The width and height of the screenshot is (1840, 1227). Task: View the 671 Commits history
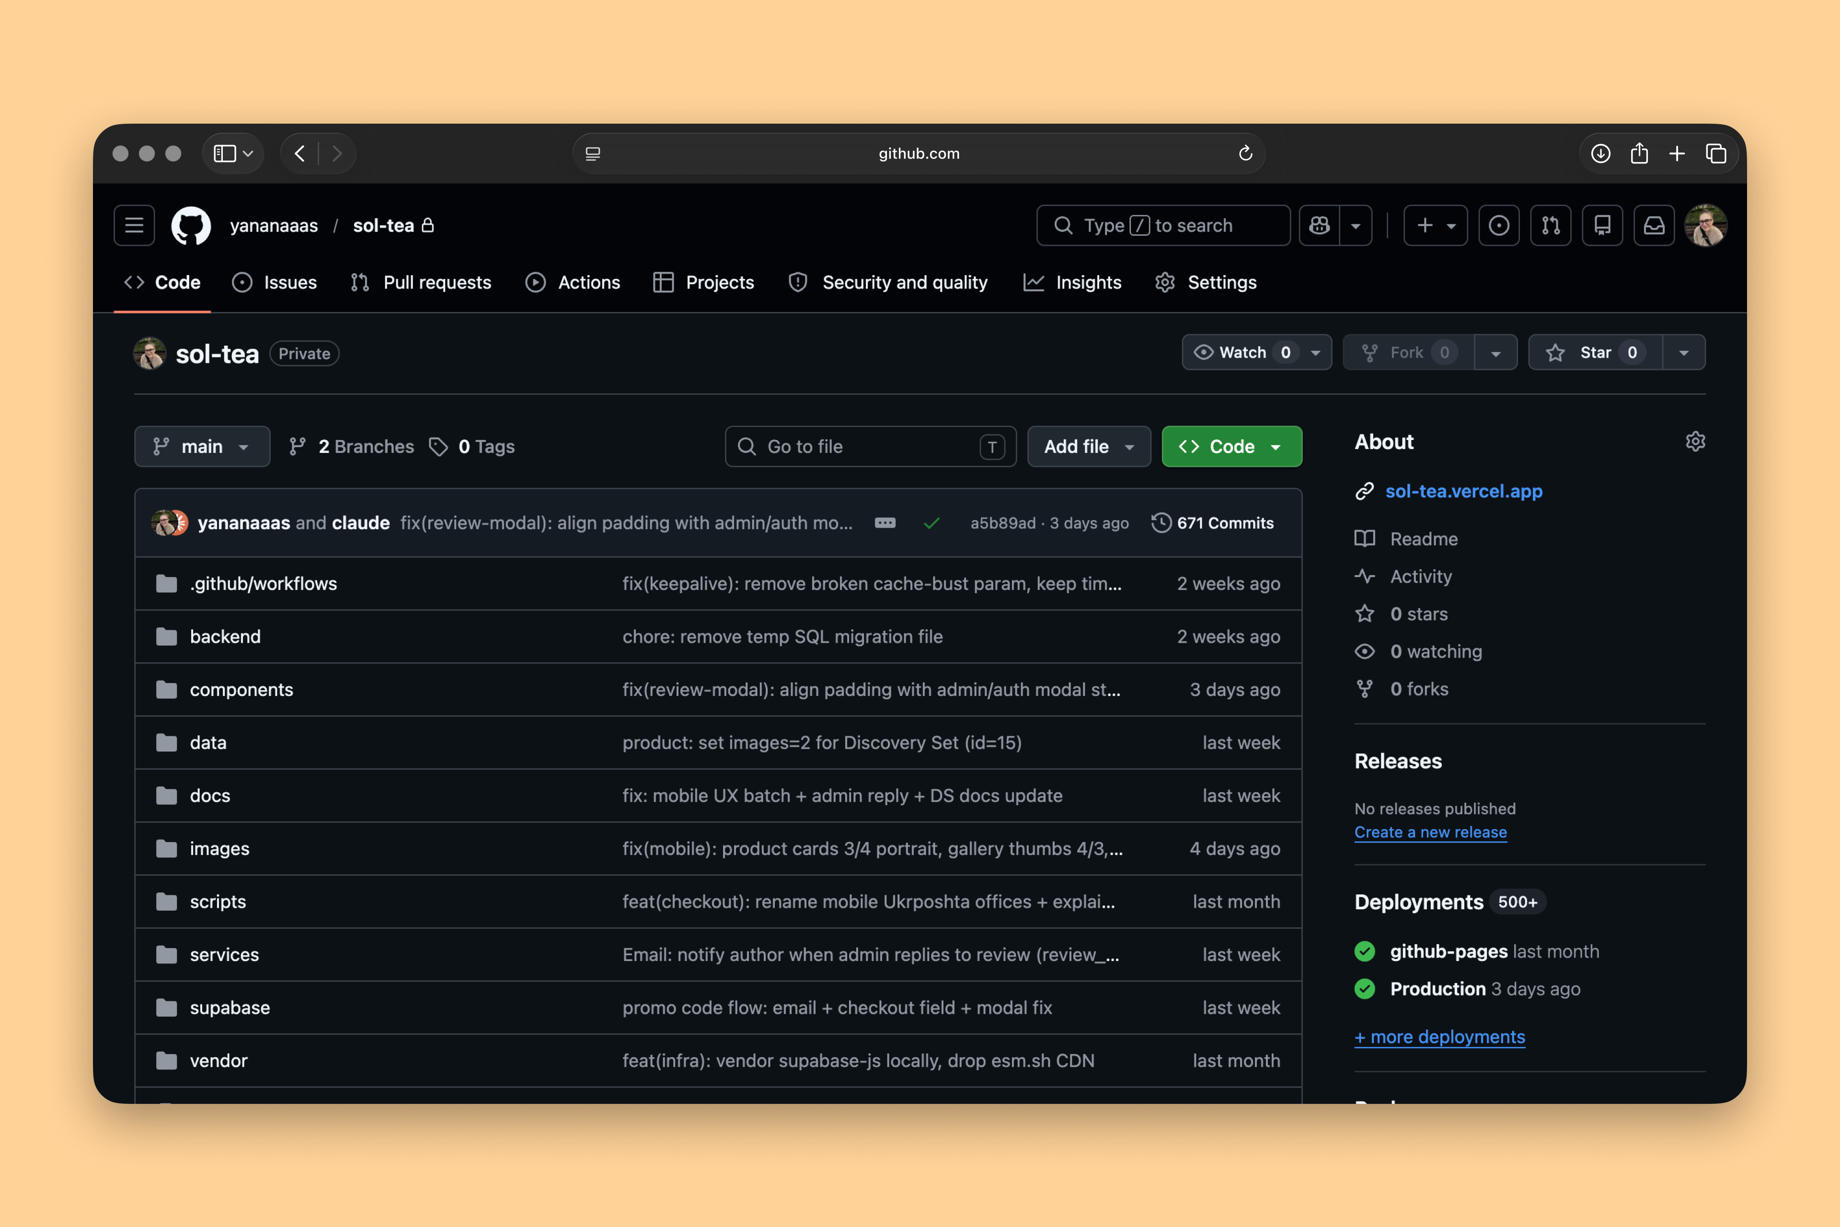pos(1212,523)
